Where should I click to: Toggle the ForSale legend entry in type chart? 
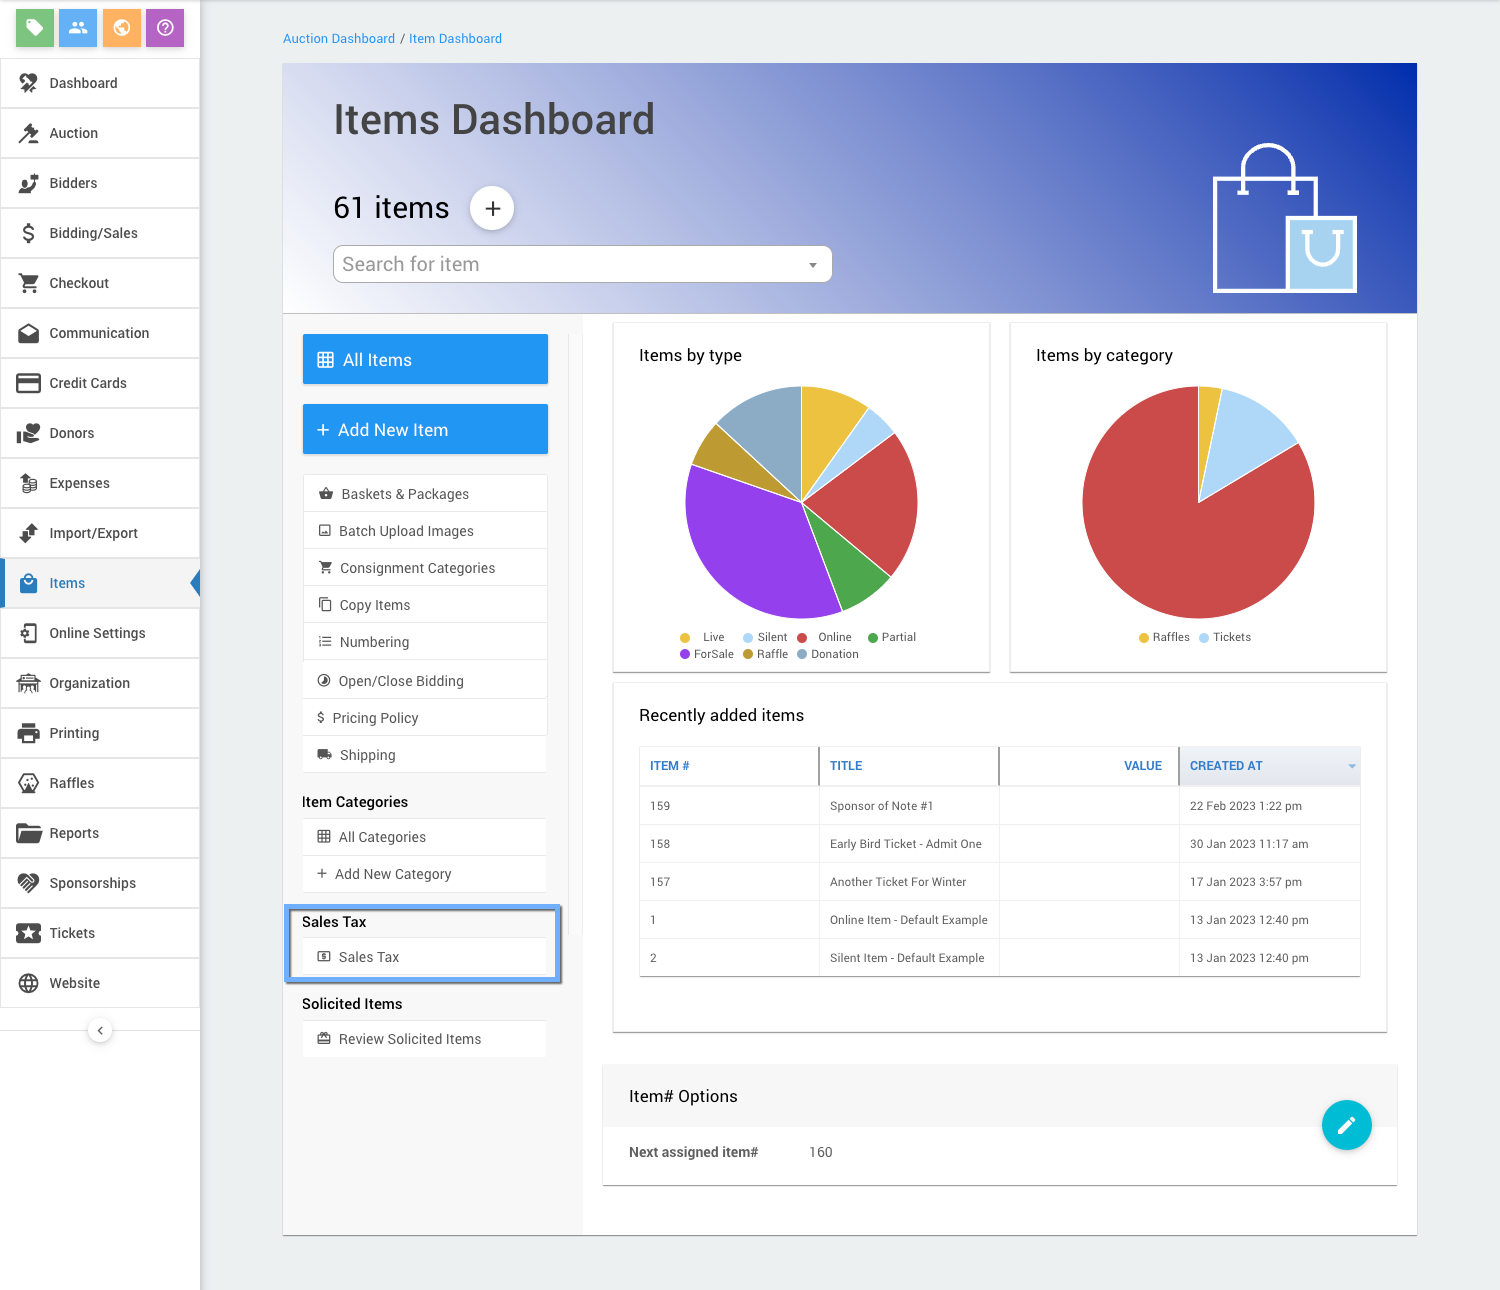(x=707, y=654)
